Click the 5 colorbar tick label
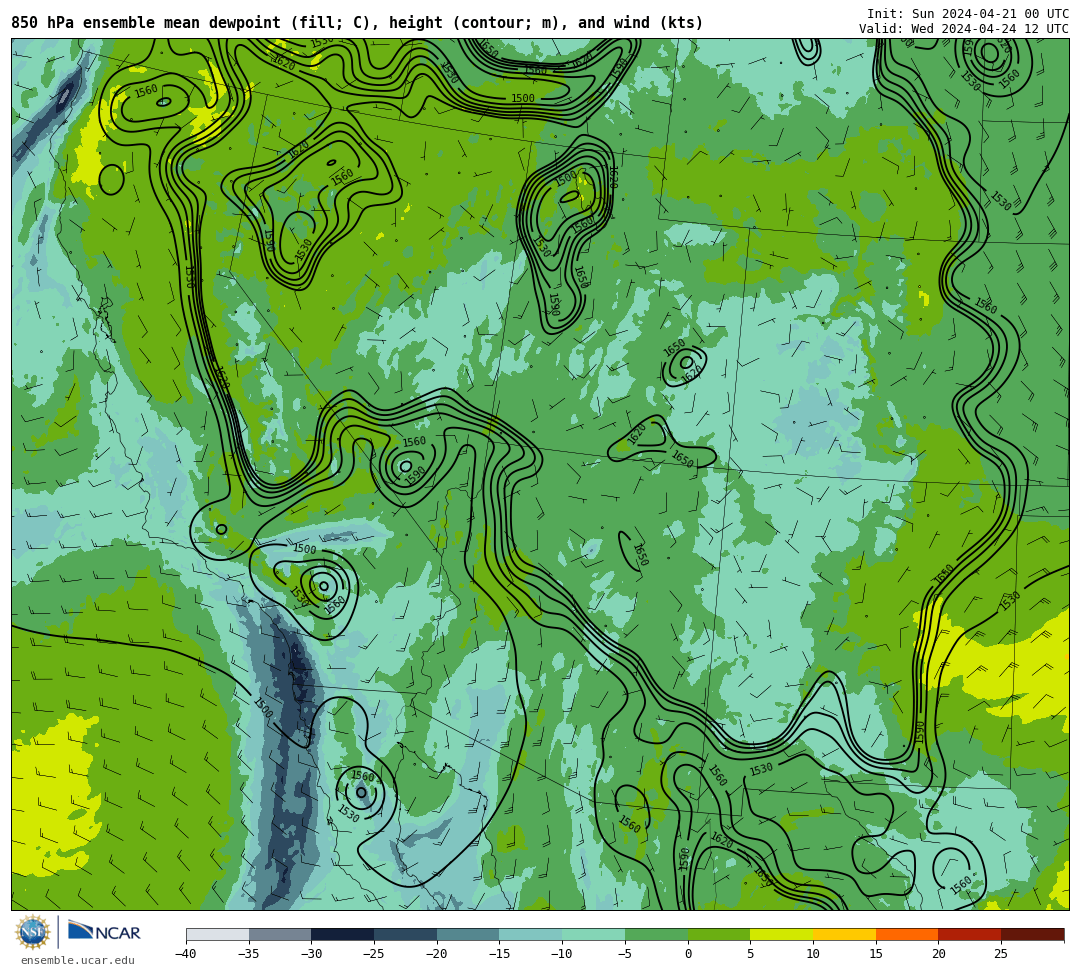This screenshot has width=1080, height=973. [x=751, y=954]
